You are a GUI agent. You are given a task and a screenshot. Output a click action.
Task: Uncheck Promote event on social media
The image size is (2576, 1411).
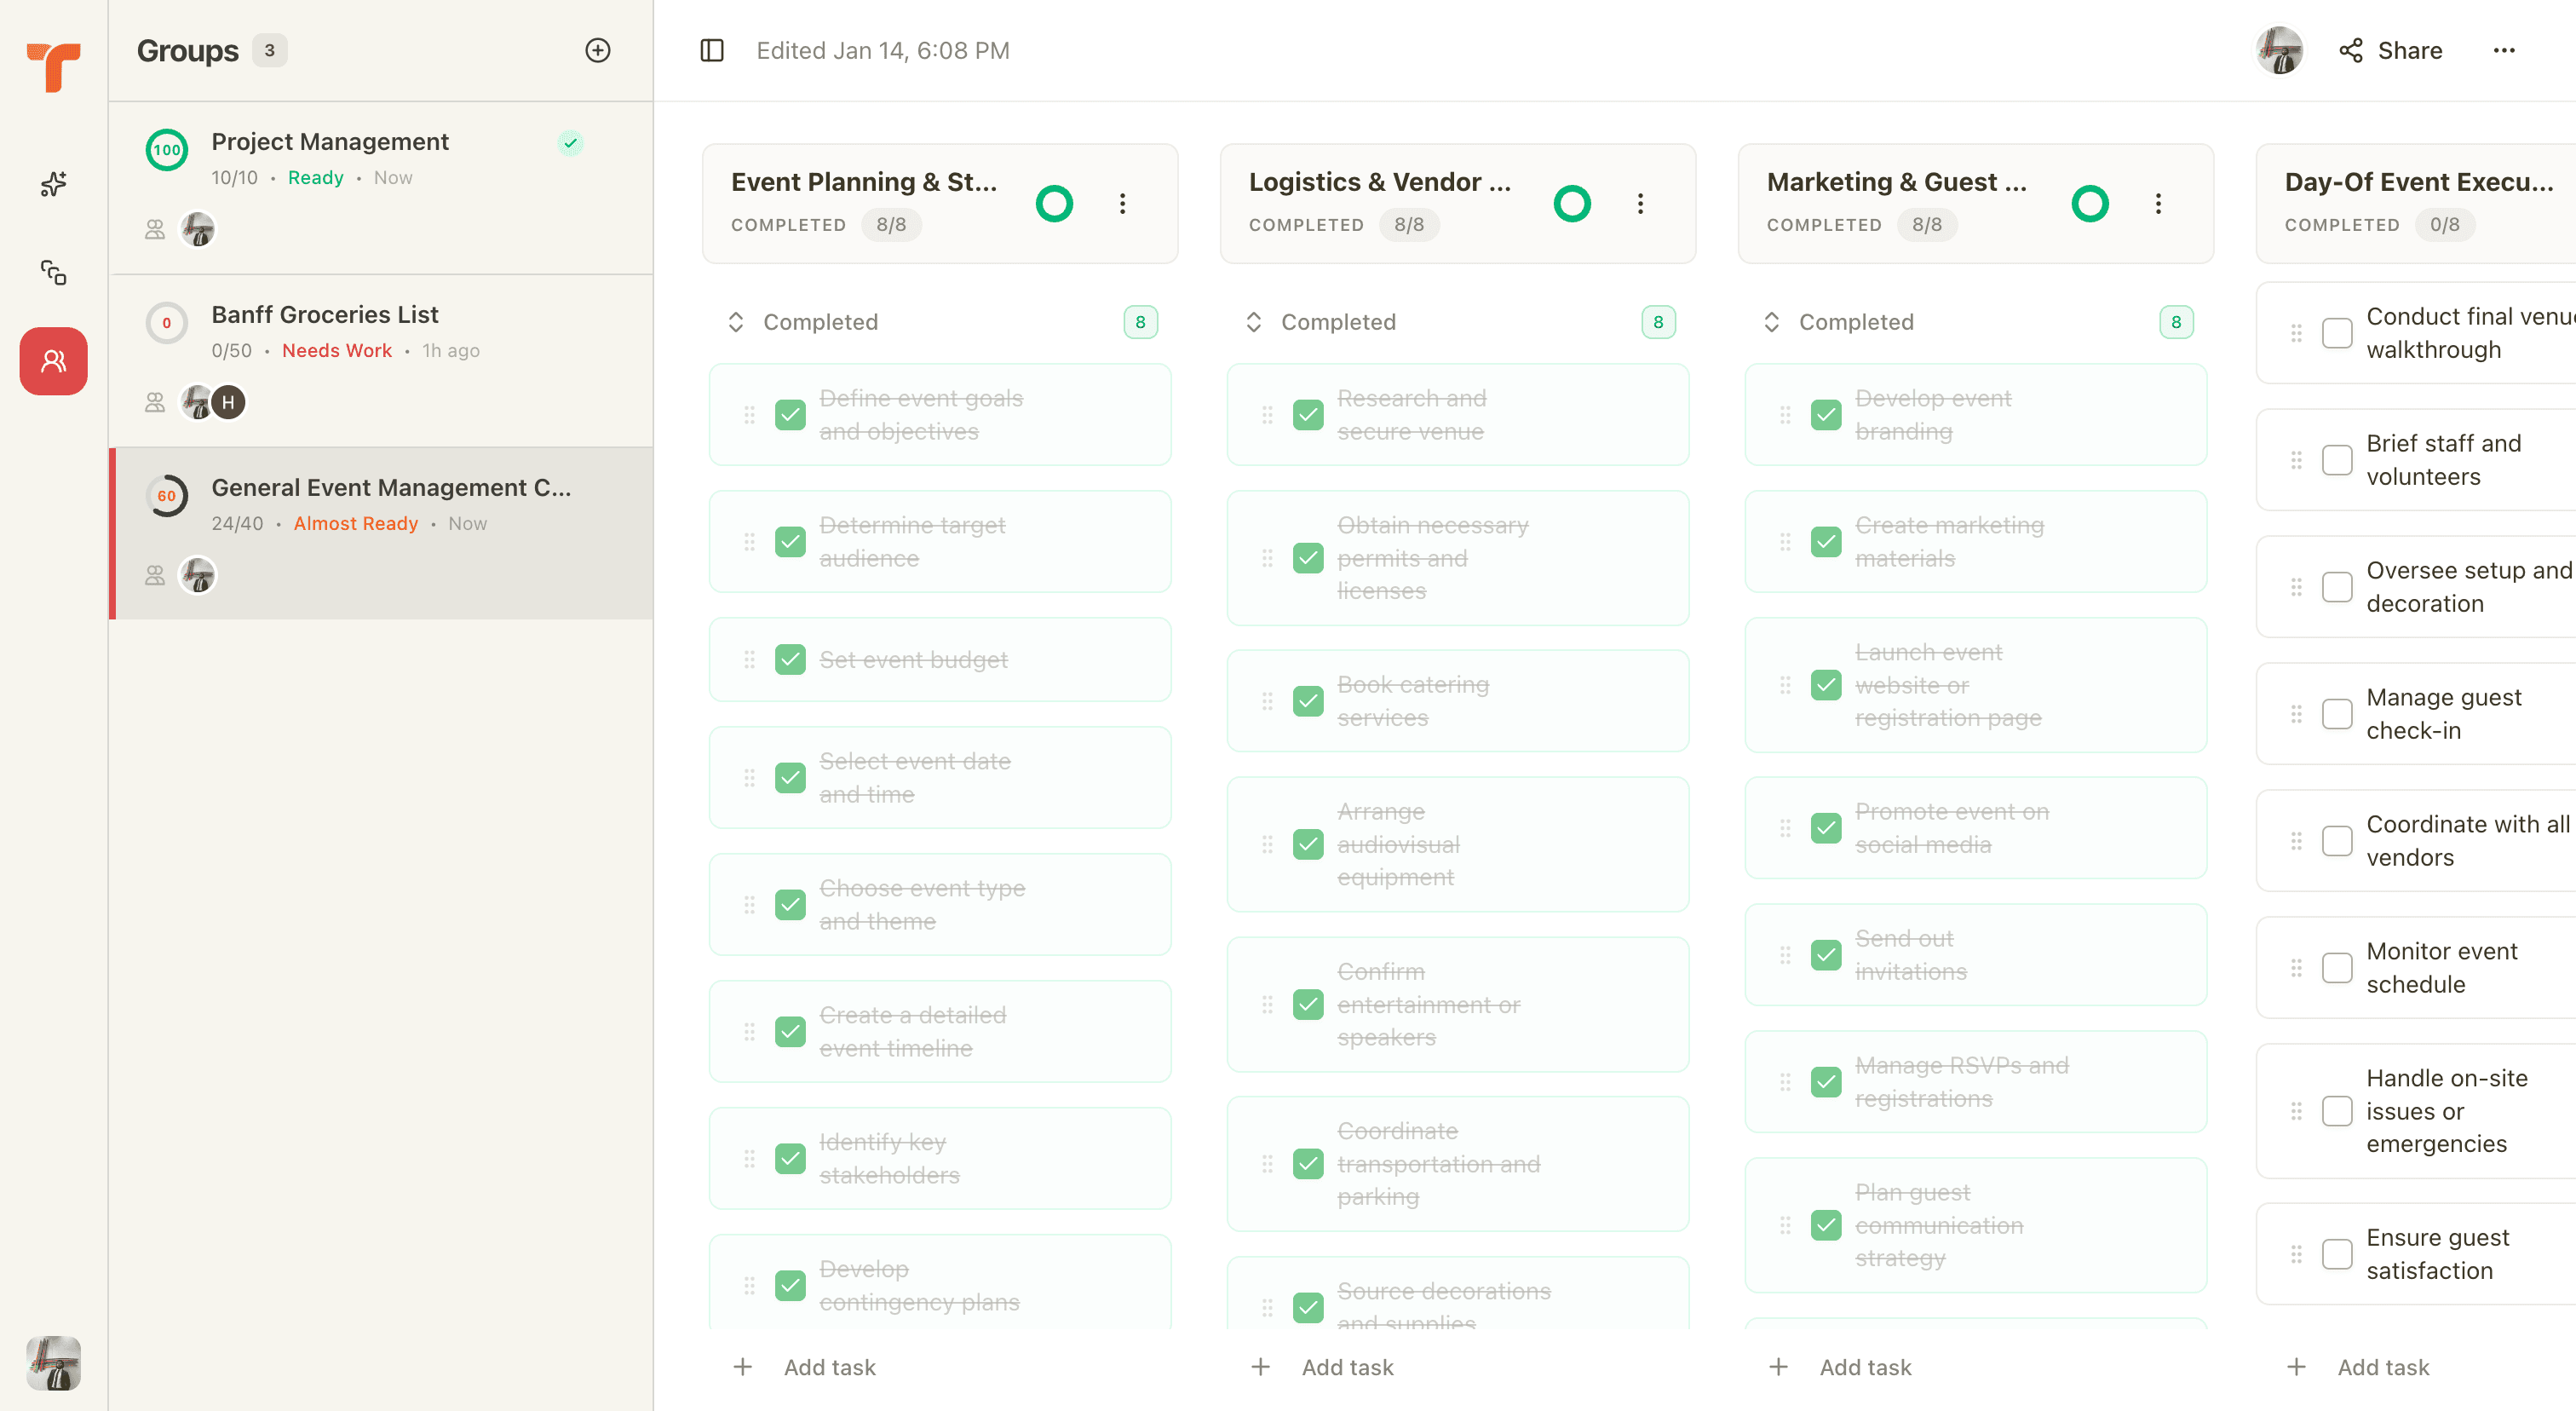pyautogui.click(x=1826, y=828)
